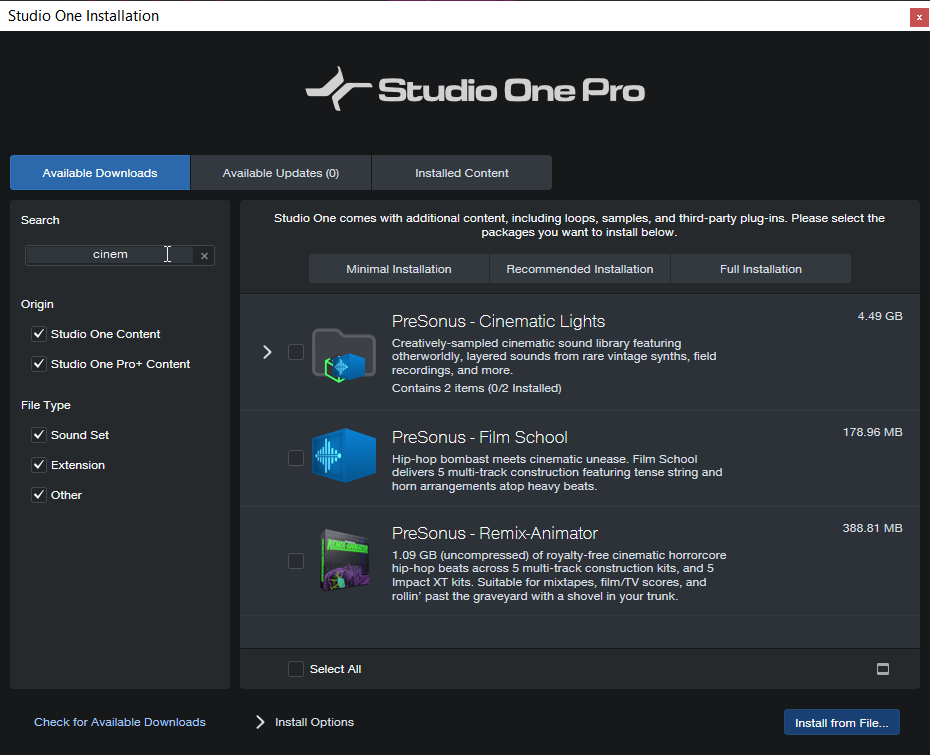Toggle the Studio One Pro+ Content checkbox
The image size is (930, 755).
(39, 364)
